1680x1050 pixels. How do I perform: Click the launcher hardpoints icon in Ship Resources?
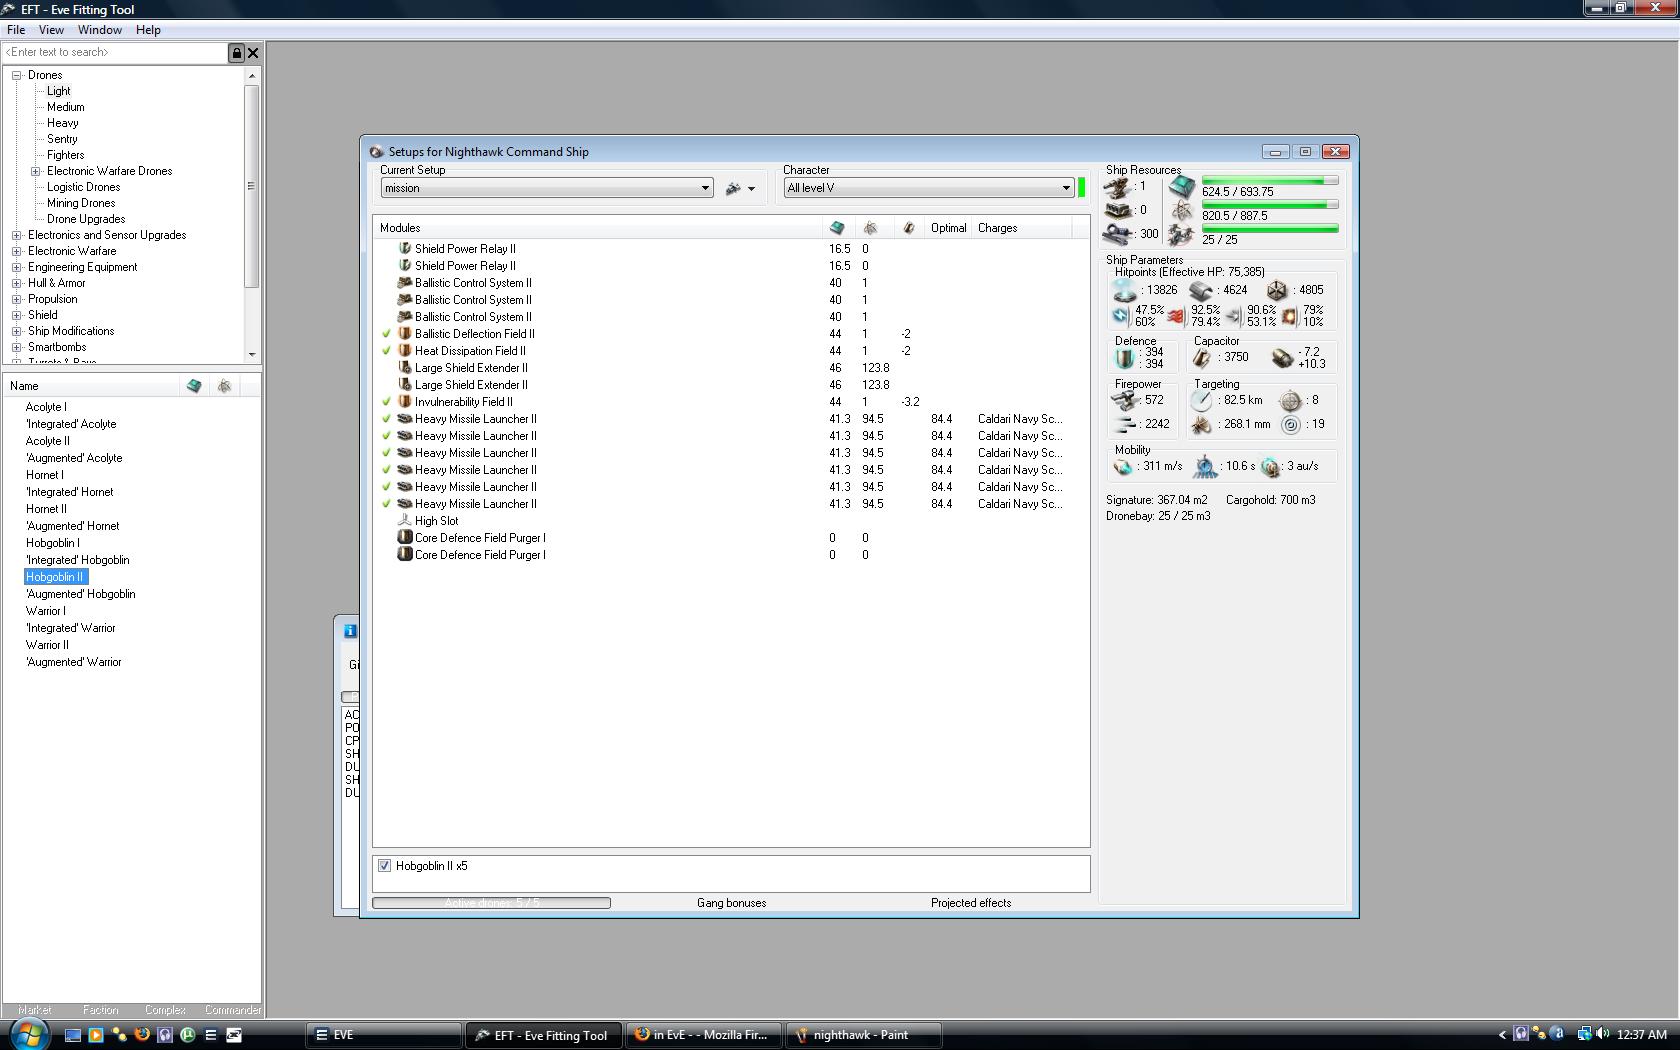coord(1118,211)
